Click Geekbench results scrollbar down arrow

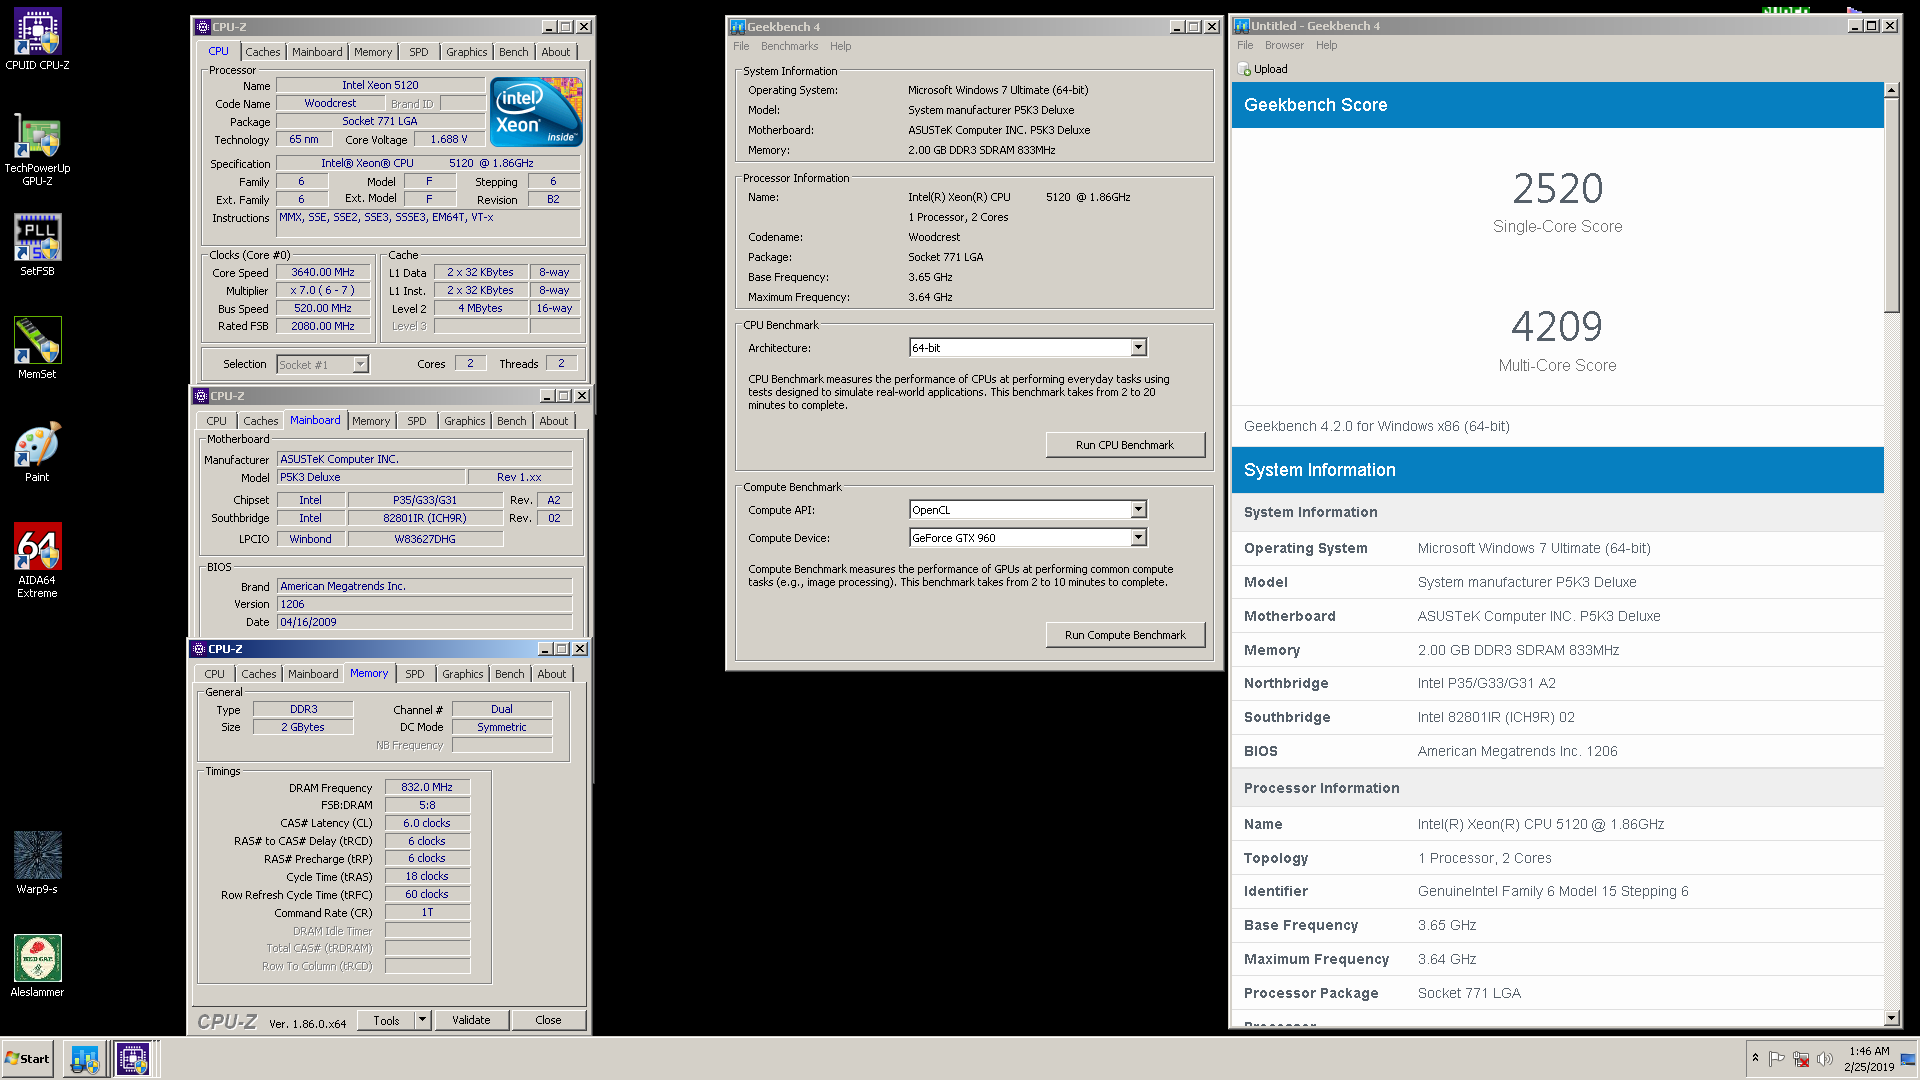click(x=1891, y=1018)
